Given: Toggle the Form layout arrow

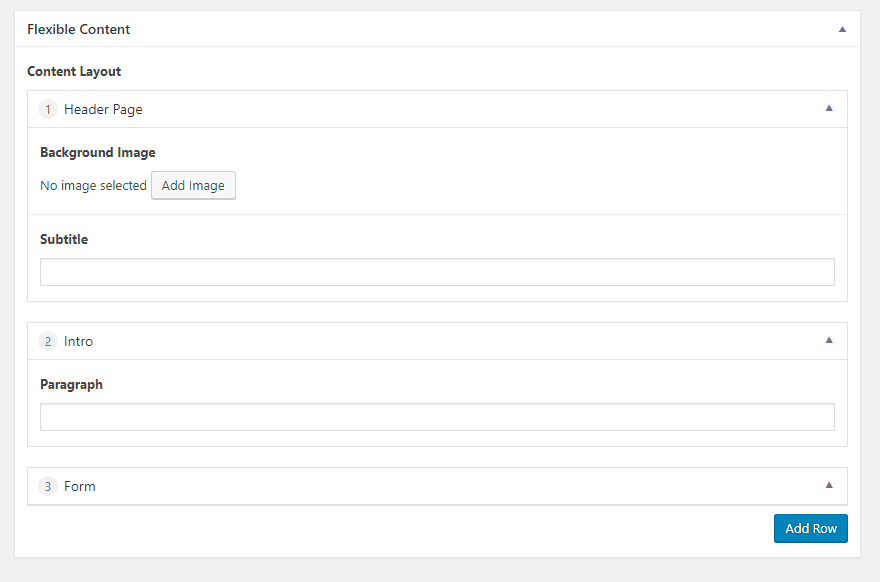Looking at the screenshot, I should 828,485.
